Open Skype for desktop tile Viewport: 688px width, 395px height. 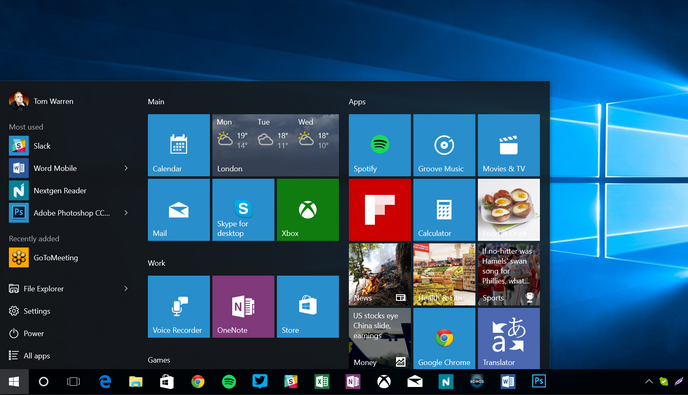(243, 210)
